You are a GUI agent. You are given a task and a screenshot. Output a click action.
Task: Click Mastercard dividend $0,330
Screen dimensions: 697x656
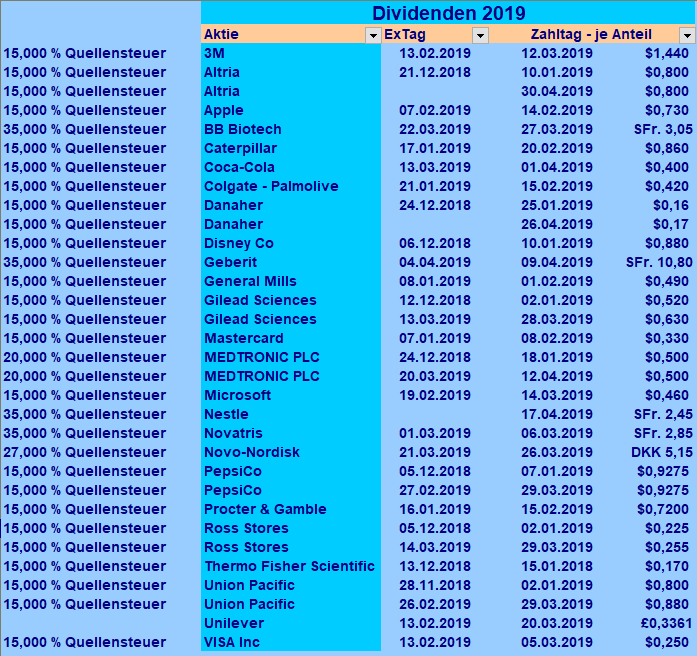click(x=667, y=338)
